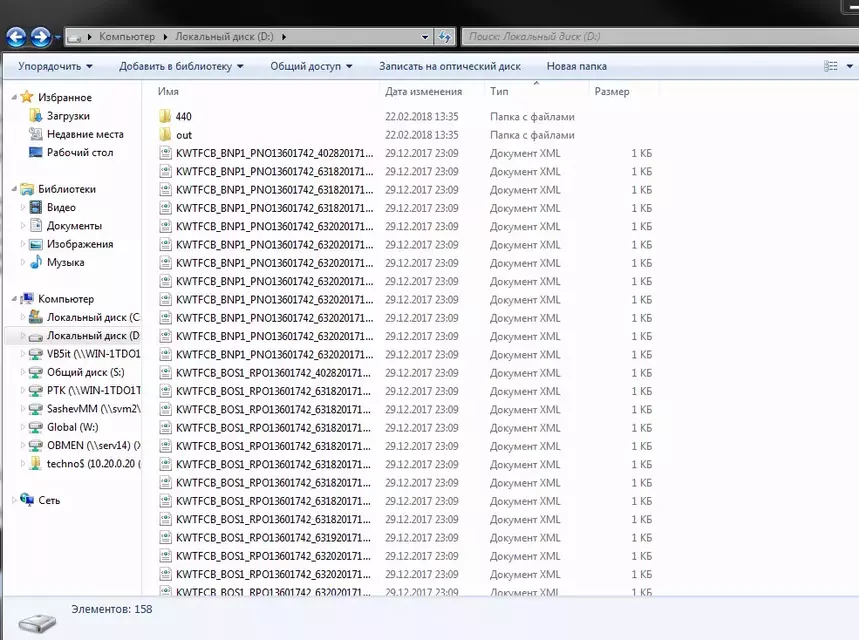Image resolution: width=859 pixels, height=640 pixels.
Task: Click the change view icon in the toolbar
Action: (831, 66)
